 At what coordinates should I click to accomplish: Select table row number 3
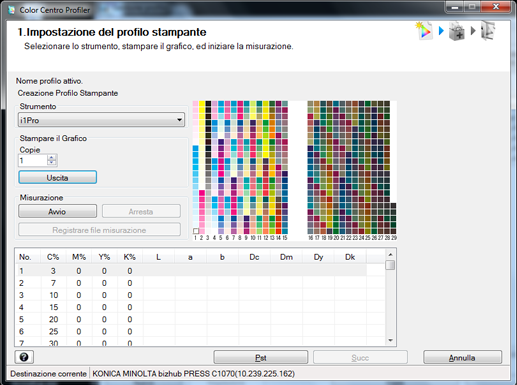(x=191, y=295)
